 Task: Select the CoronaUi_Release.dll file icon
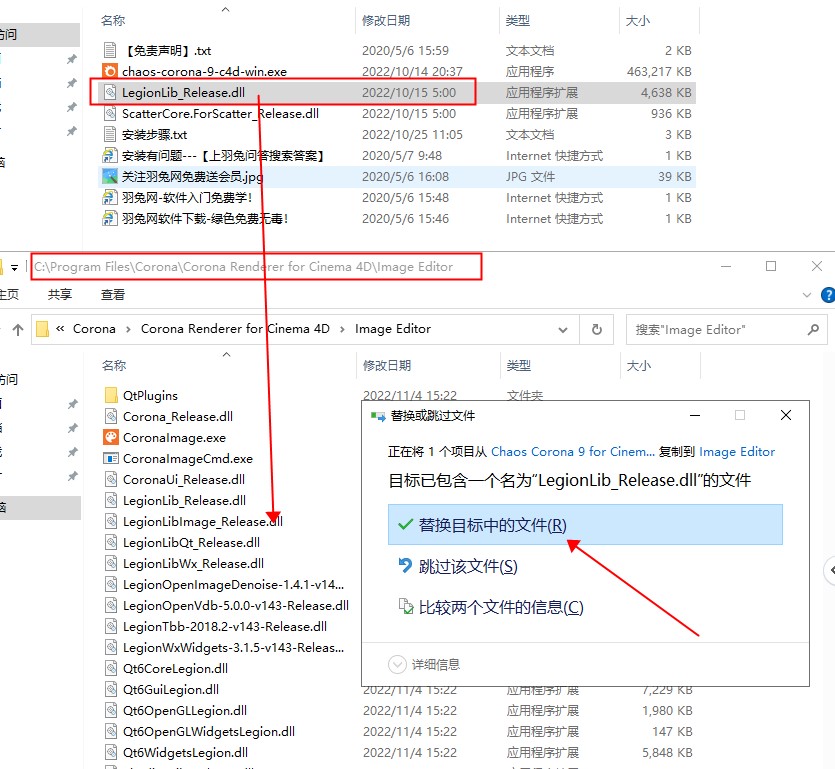[x=111, y=479]
